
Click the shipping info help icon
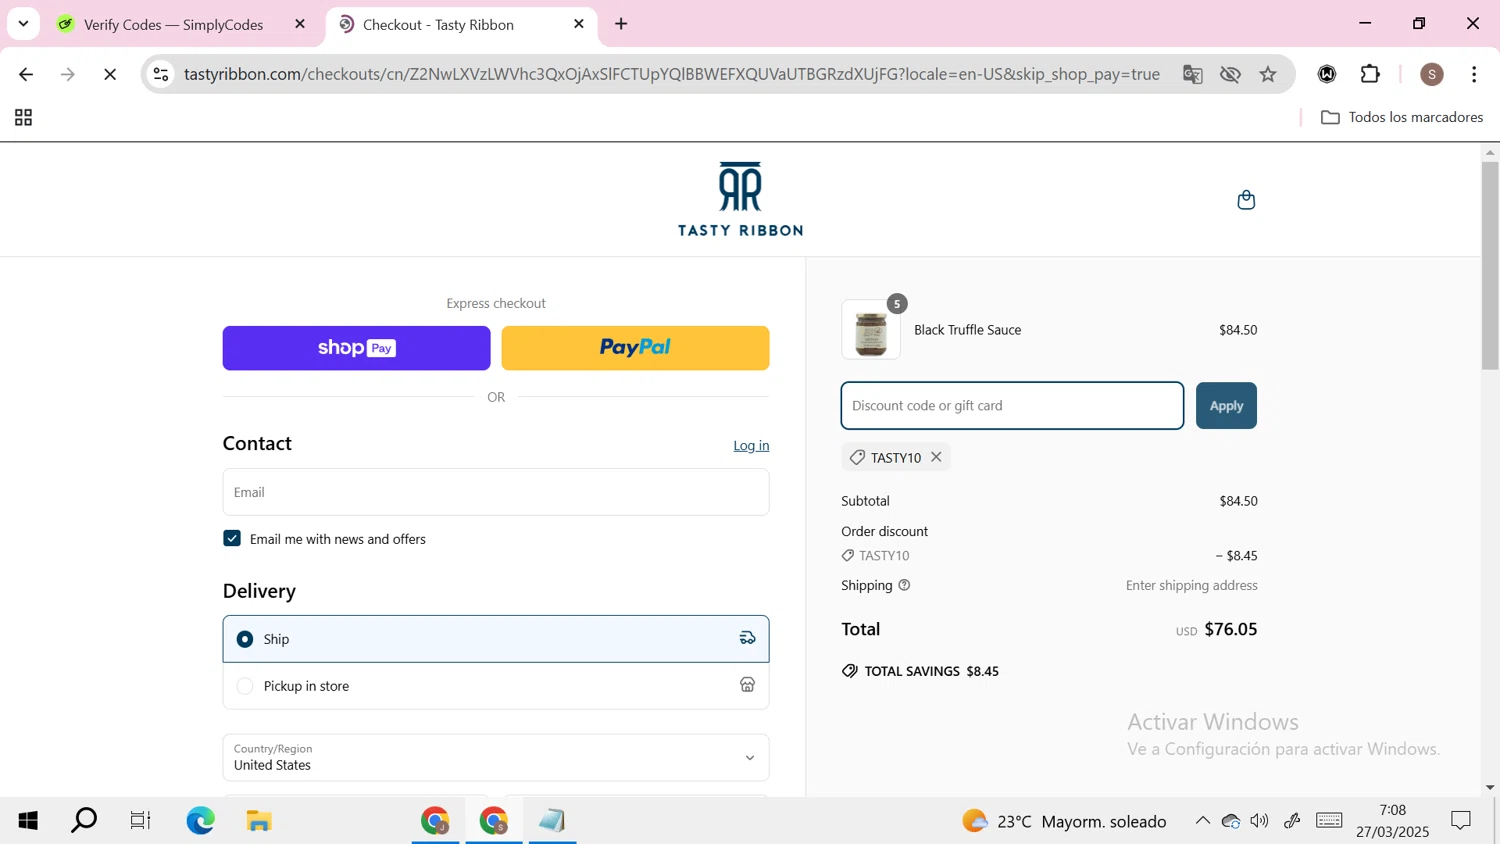tap(904, 585)
